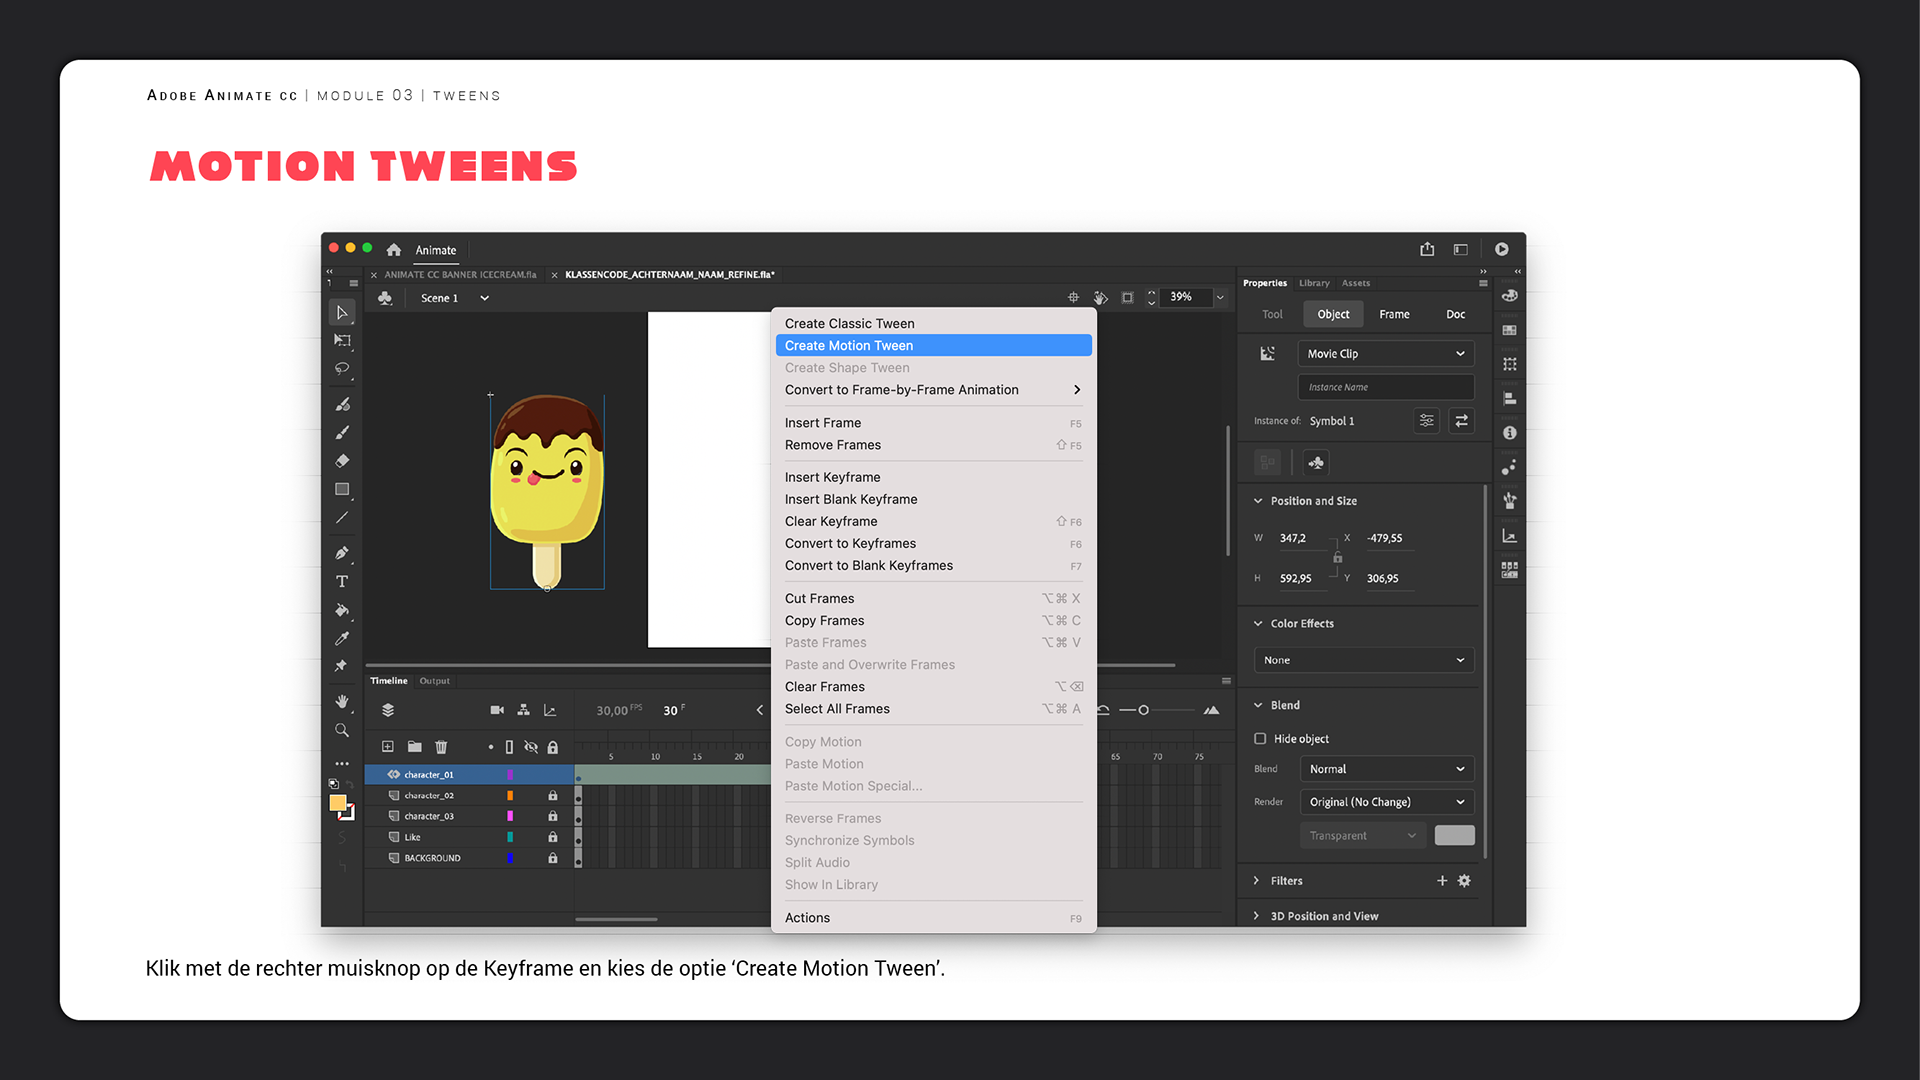
Task: Toggle lock on BACKGROUND layer
Action: pyautogui.click(x=552, y=858)
